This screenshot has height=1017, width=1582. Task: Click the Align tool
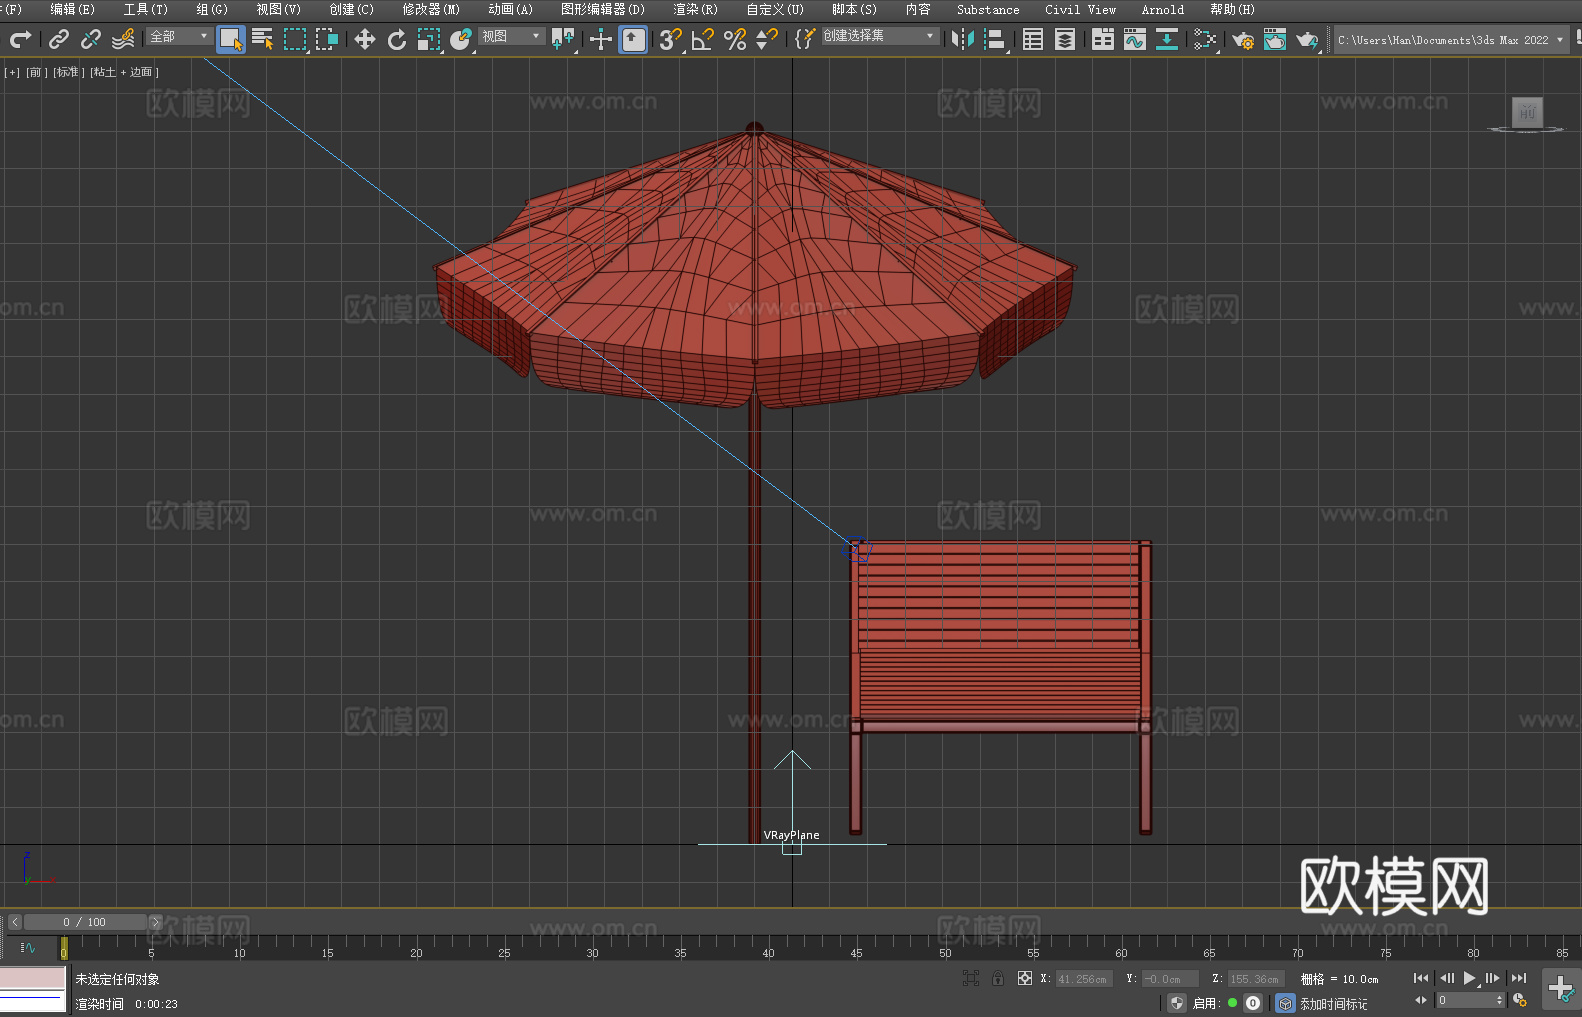(995, 39)
